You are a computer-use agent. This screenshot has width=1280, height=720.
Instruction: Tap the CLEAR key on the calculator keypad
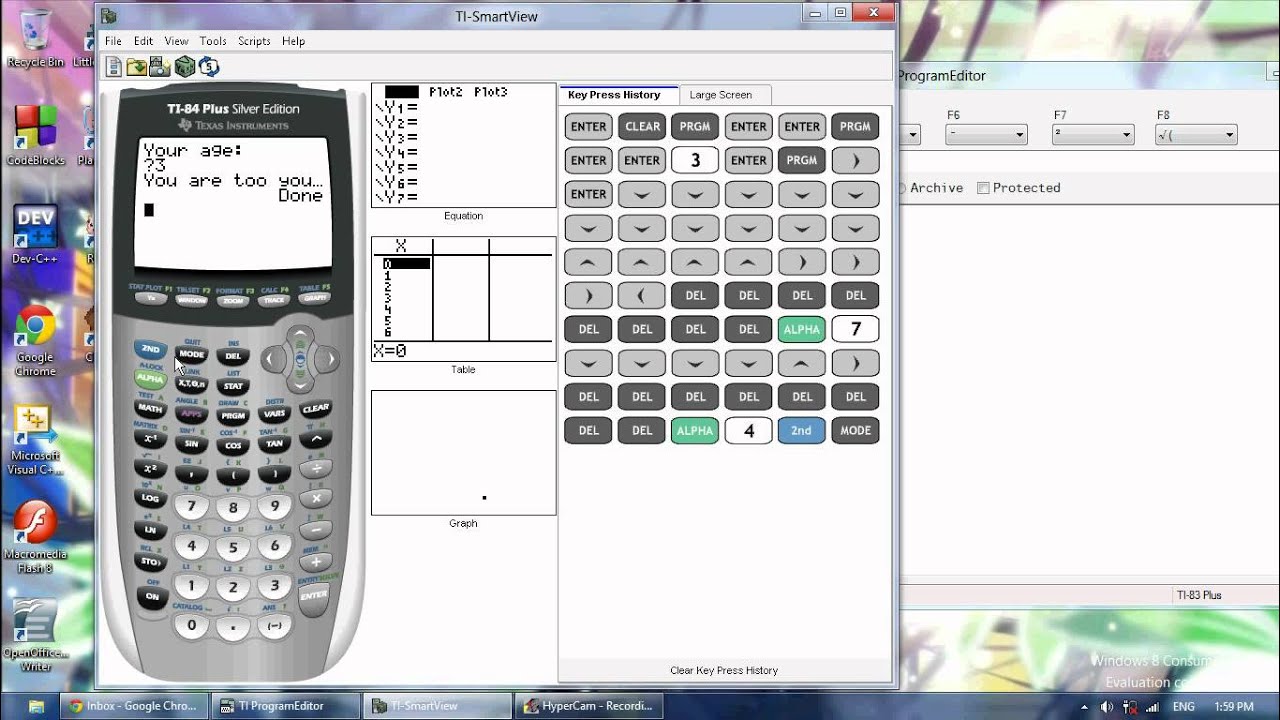tap(316, 408)
